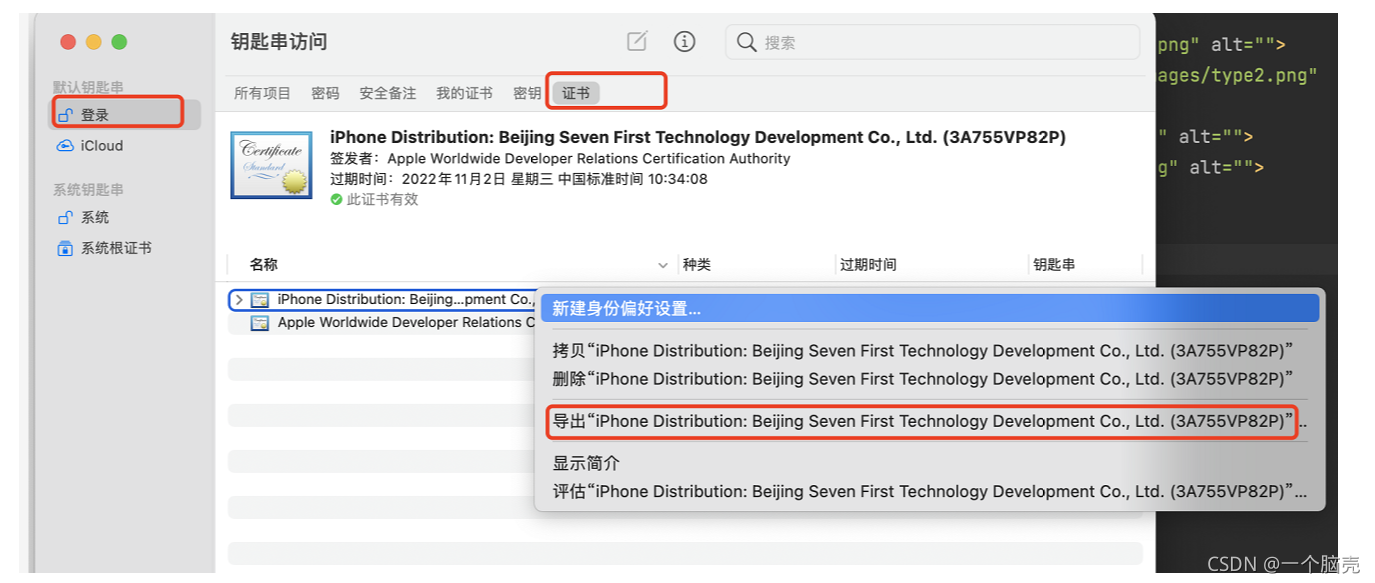
Task: Switch to the 所有项目 tab
Action: tap(262, 93)
